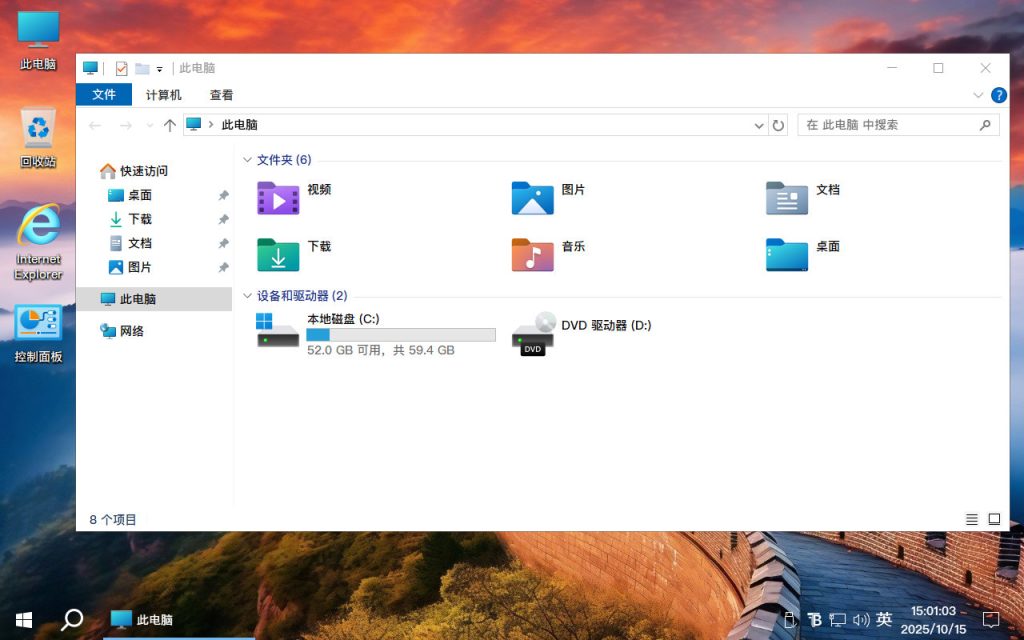Collapse the 文件夹 (6) section
Viewport: 1024px width, 640px height.
click(x=247, y=160)
